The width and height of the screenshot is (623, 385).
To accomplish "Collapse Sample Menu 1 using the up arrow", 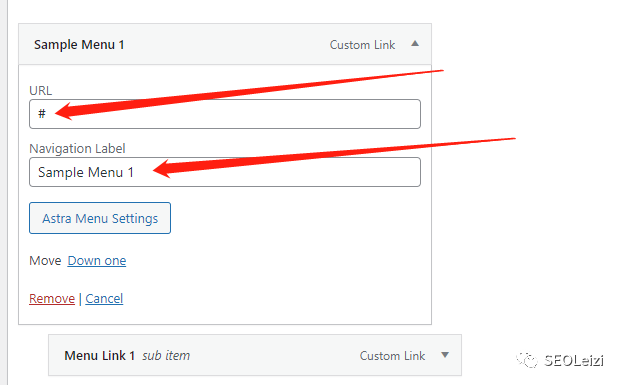I will tap(415, 44).
